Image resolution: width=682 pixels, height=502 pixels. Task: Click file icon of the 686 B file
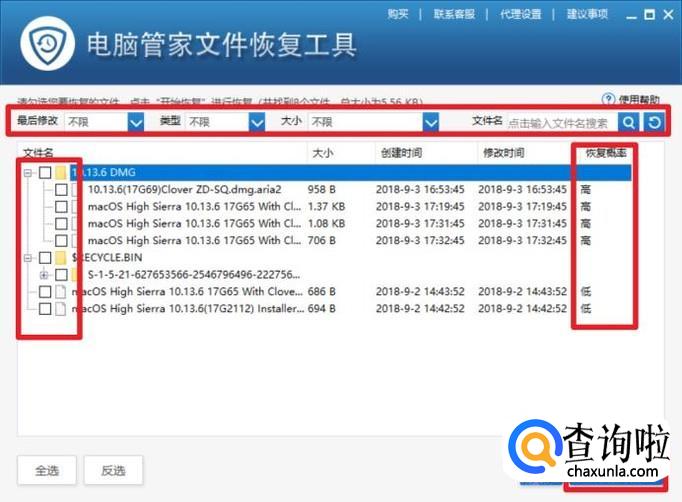coord(61,291)
